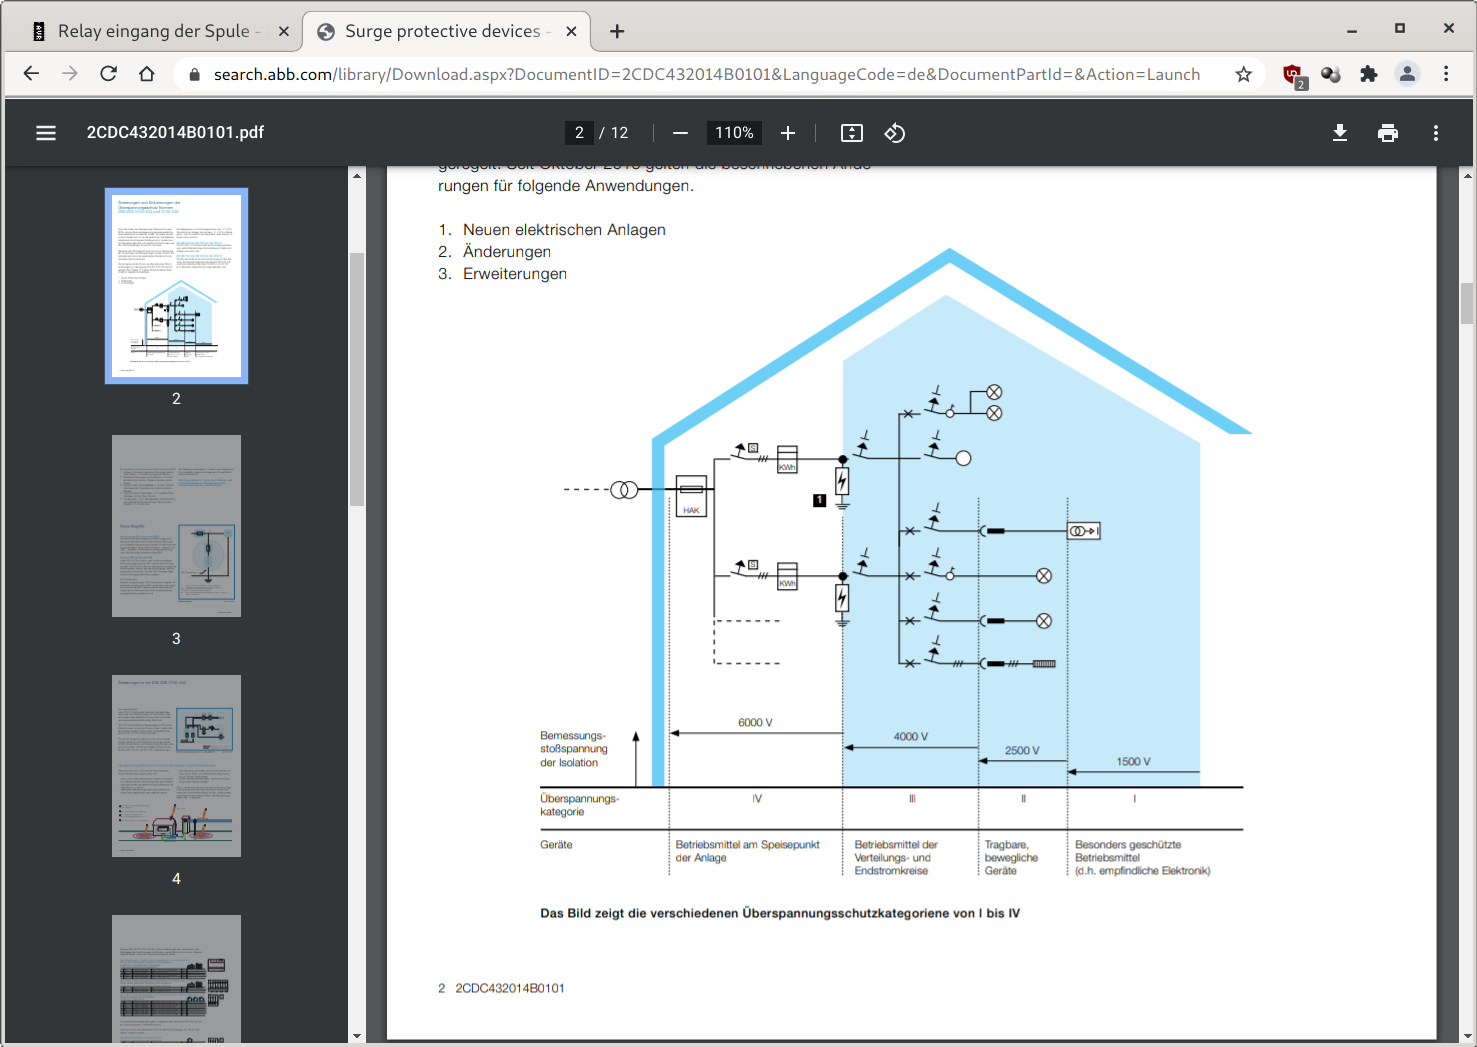The image size is (1477, 1047).
Task: Toggle the PDF sidebar menu
Action: point(46,133)
